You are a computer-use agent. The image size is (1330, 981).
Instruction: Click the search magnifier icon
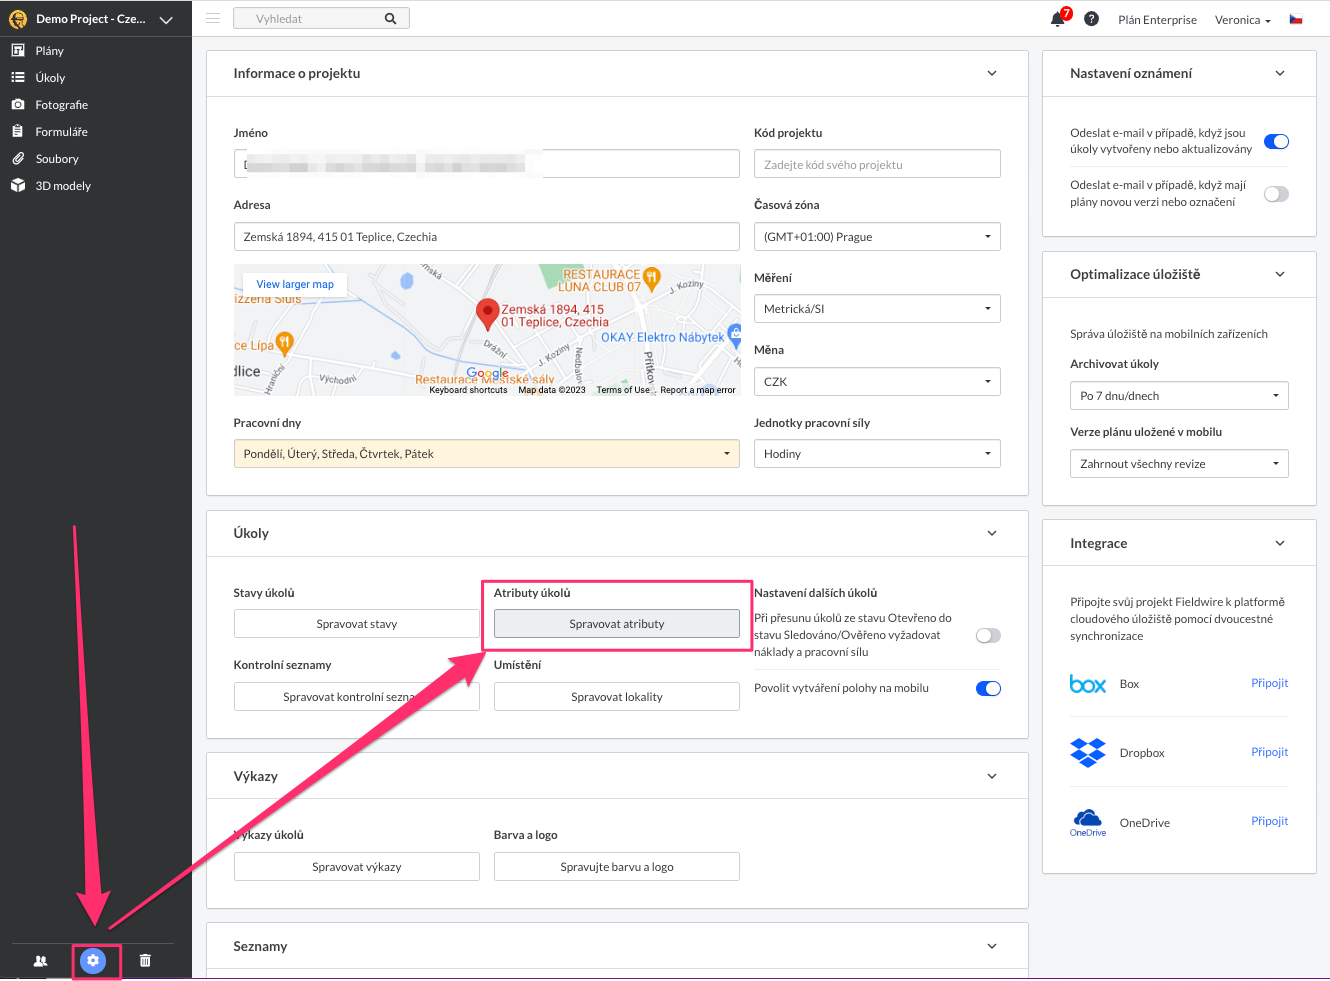(390, 19)
